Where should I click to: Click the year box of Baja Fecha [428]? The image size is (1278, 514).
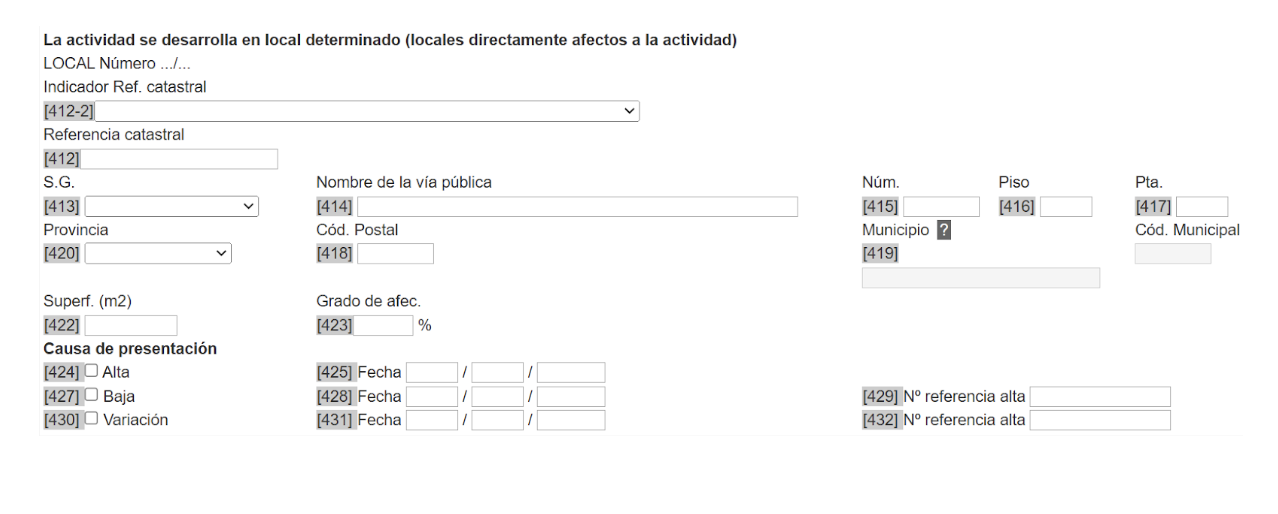click(x=571, y=396)
